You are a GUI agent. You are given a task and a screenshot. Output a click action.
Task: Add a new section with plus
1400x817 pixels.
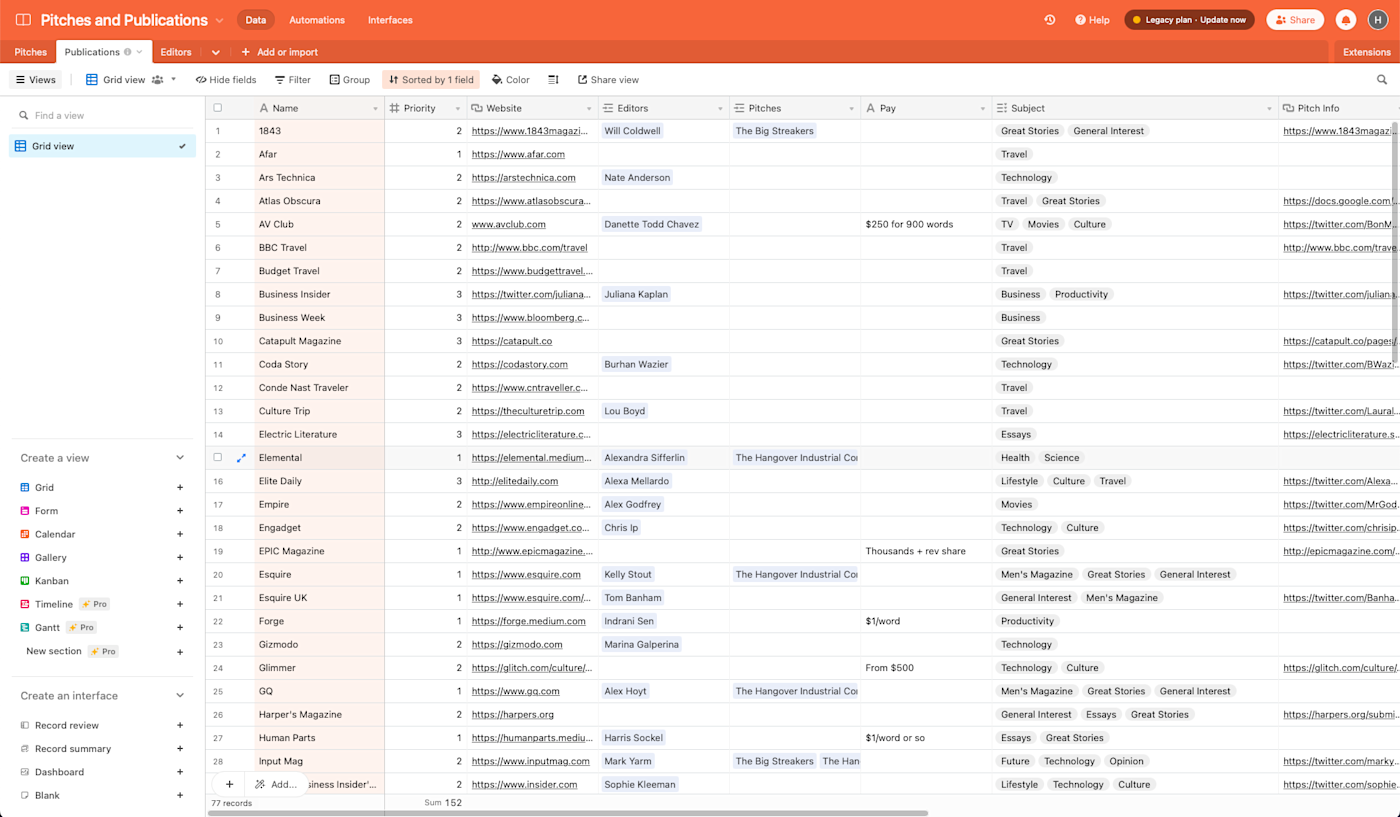(180, 652)
